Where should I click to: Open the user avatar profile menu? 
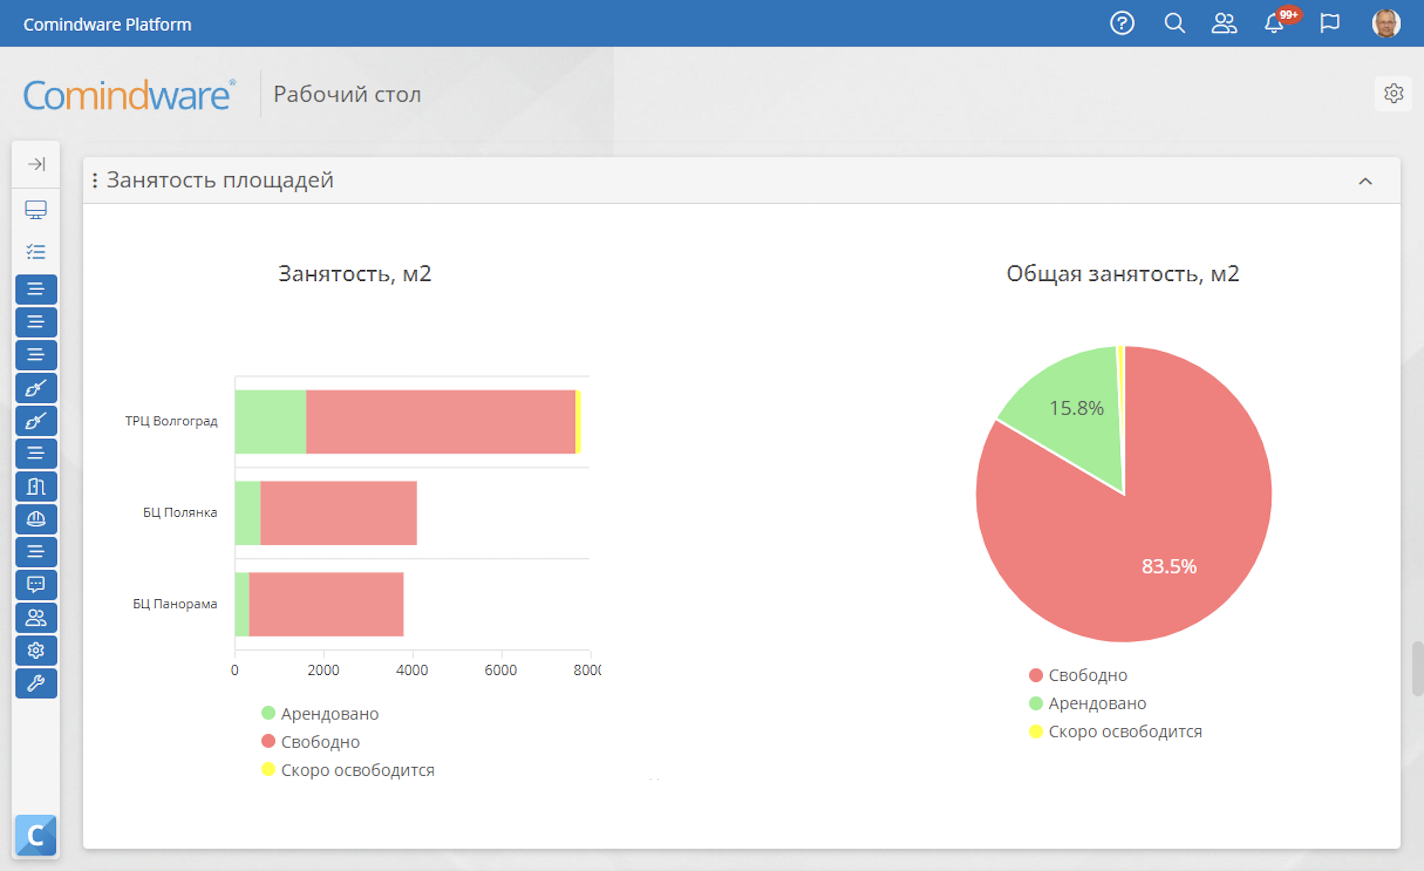1386,23
